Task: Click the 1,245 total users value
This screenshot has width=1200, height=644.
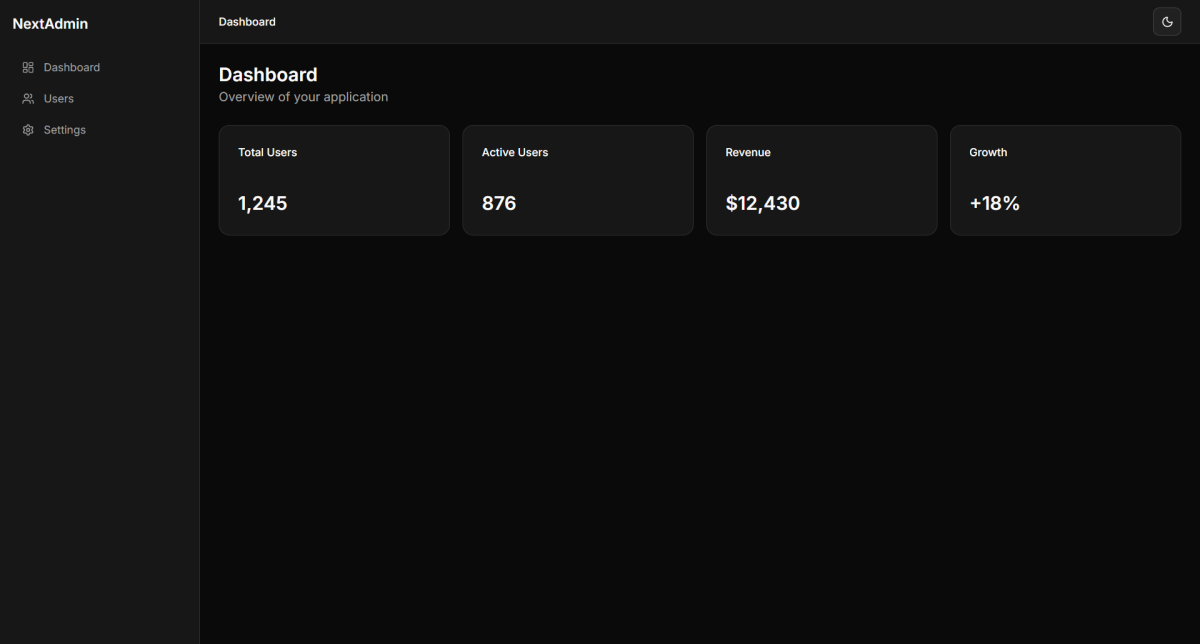Action: [x=262, y=204]
